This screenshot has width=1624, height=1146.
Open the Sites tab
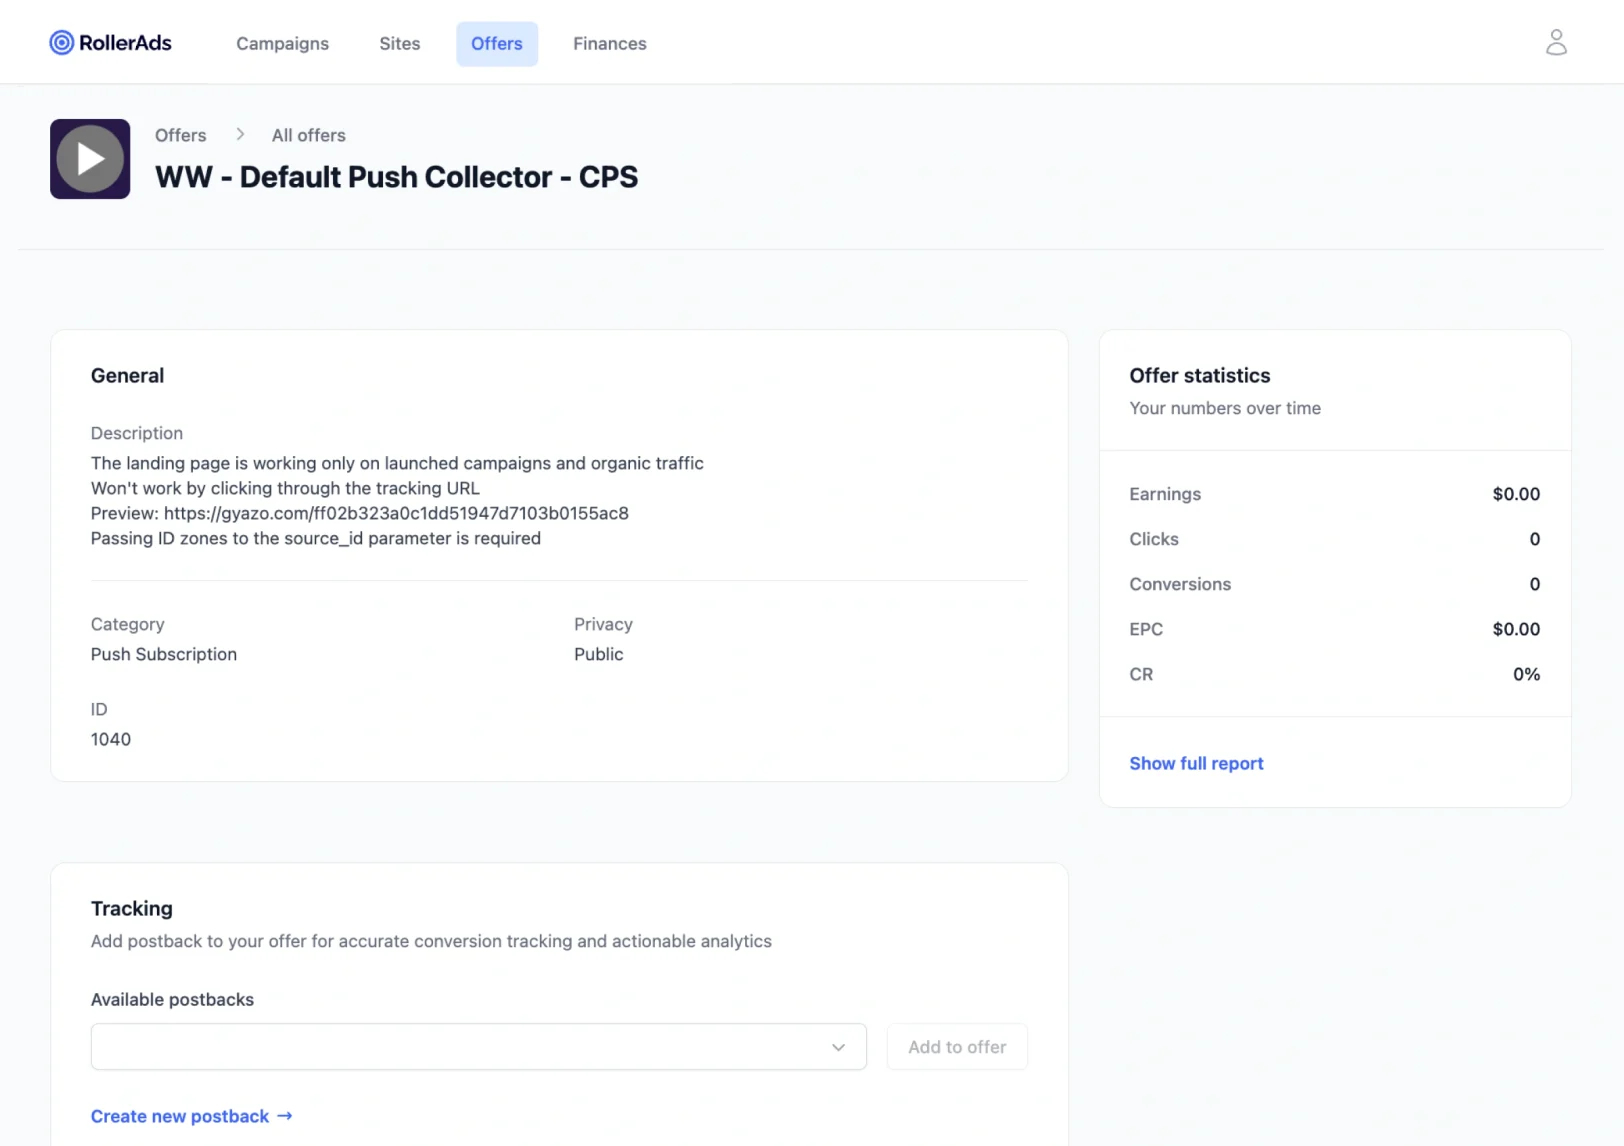pyautogui.click(x=400, y=44)
